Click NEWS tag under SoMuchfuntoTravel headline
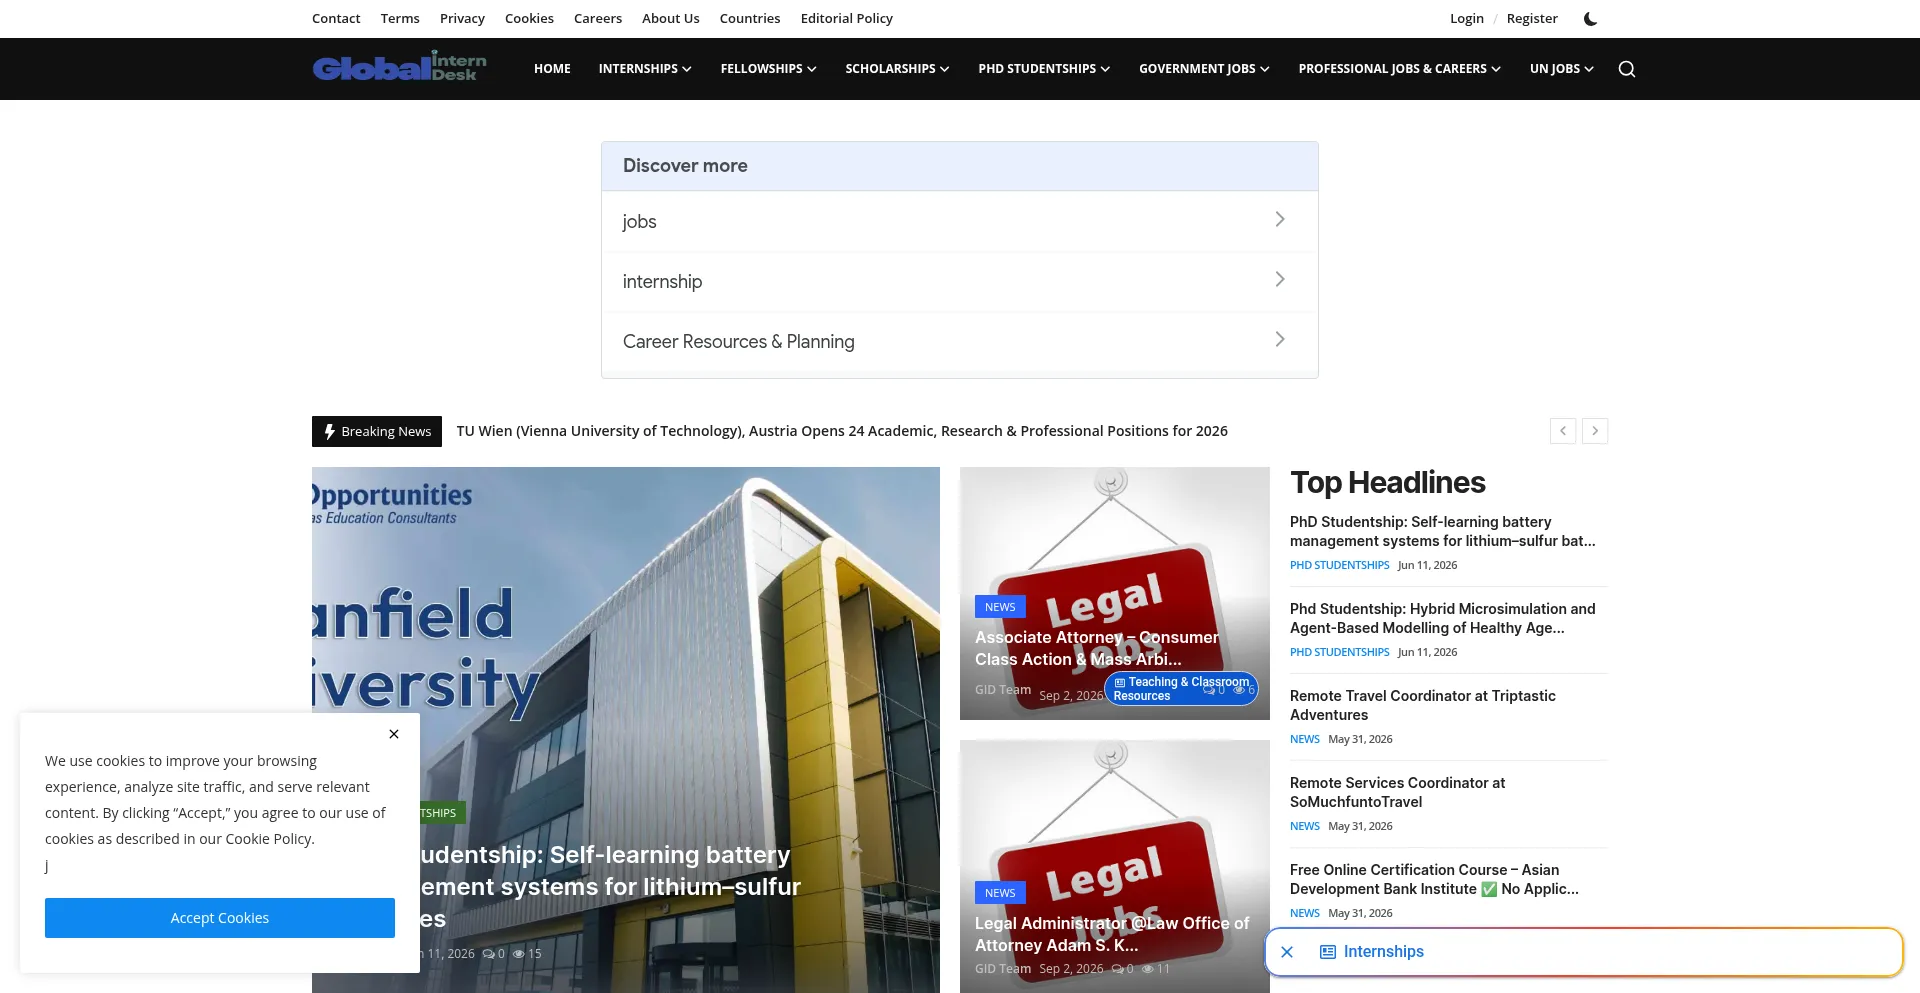The image size is (1920, 993). point(1304,826)
